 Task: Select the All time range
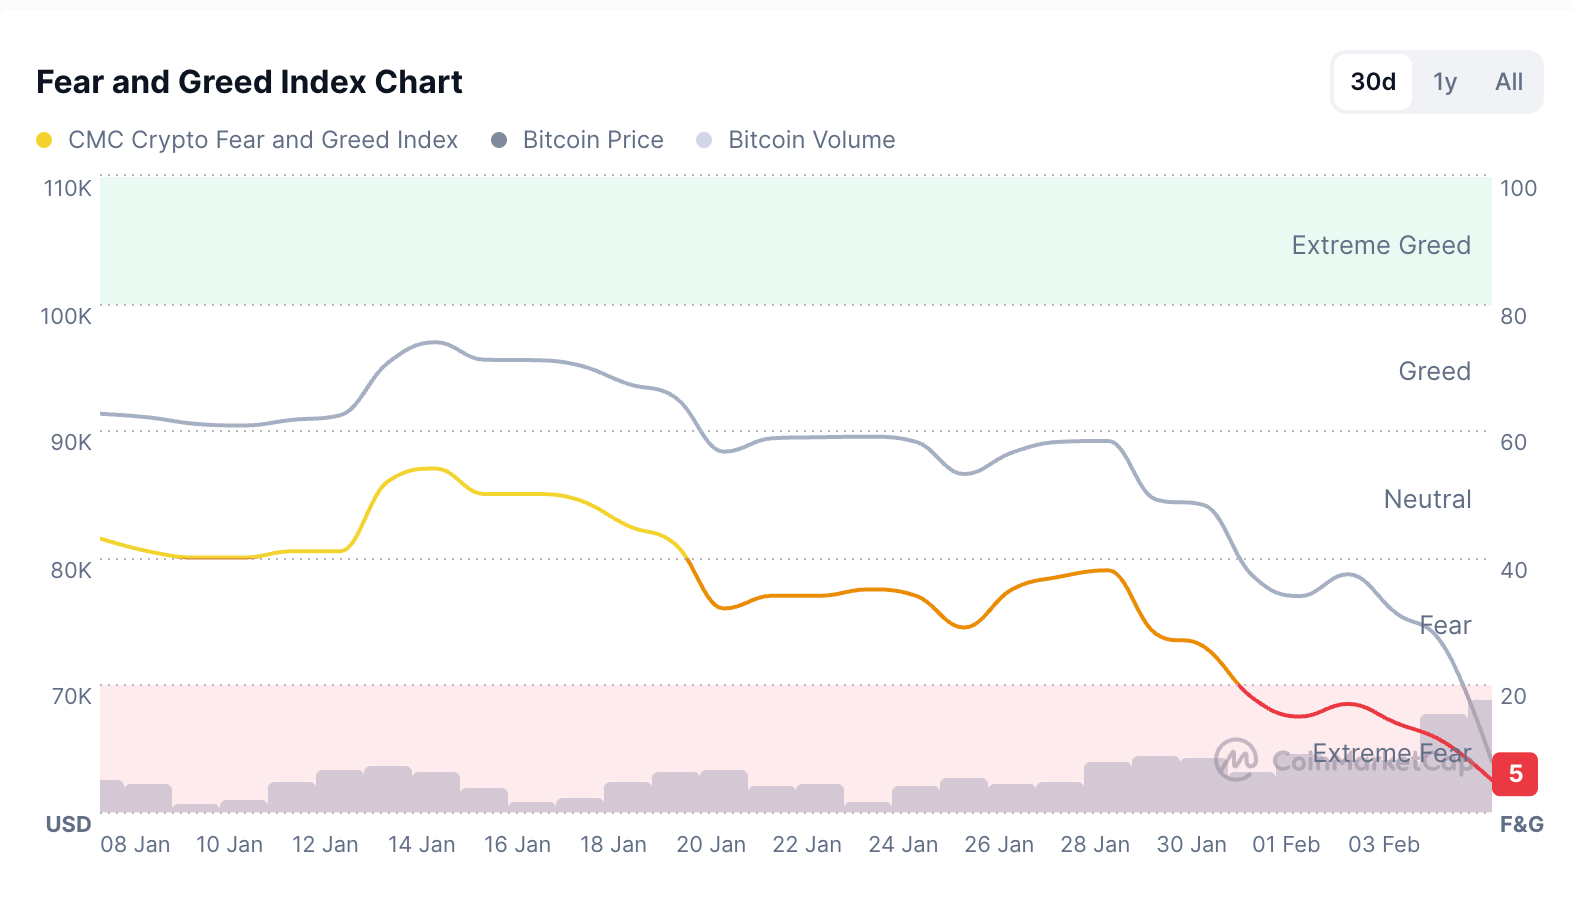[1509, 82]
